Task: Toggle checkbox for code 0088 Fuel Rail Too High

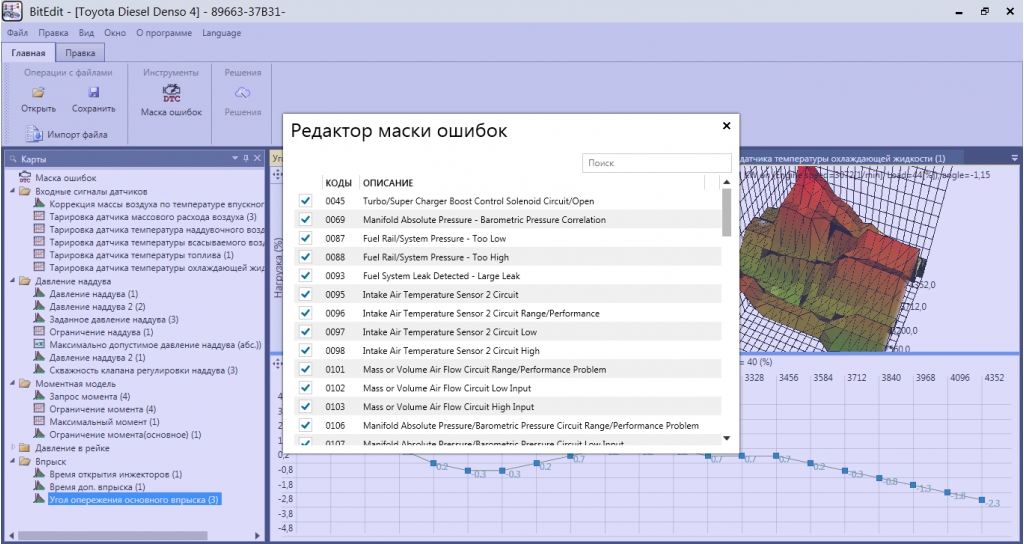Action: tap(305, 257)
